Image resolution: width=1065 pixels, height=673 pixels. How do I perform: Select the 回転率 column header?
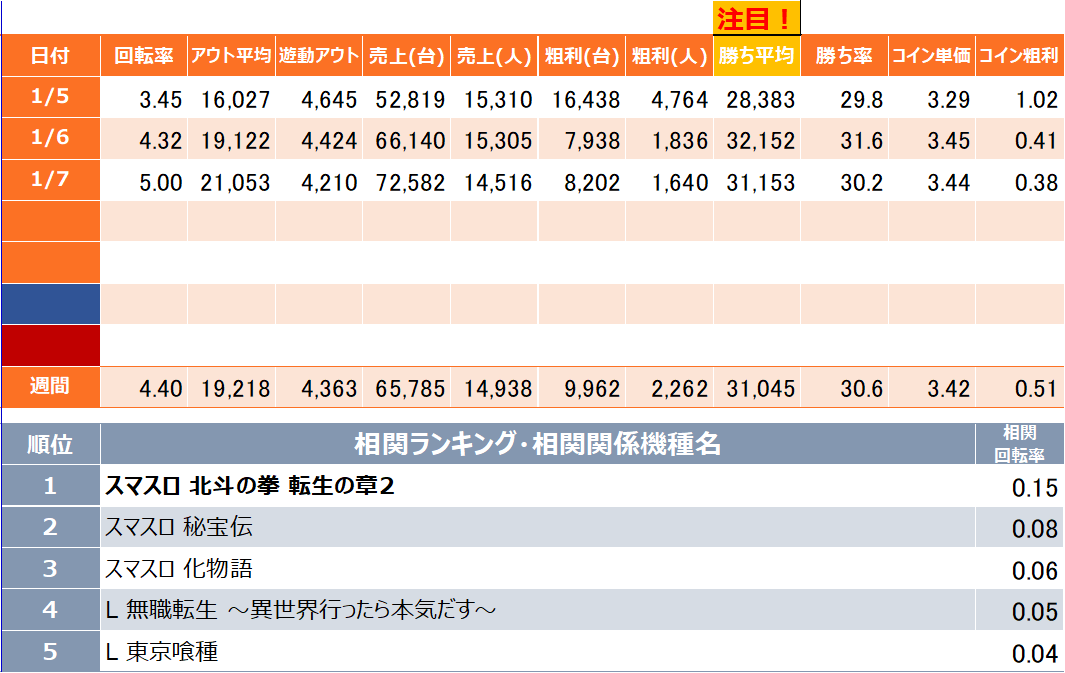pyautogui.click(x=144, y=56)
